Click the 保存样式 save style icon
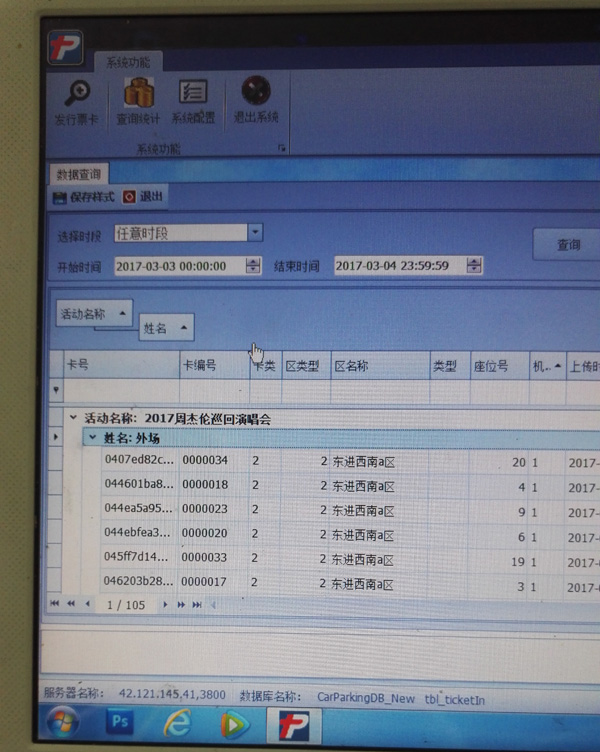 (x=60, y=197)
